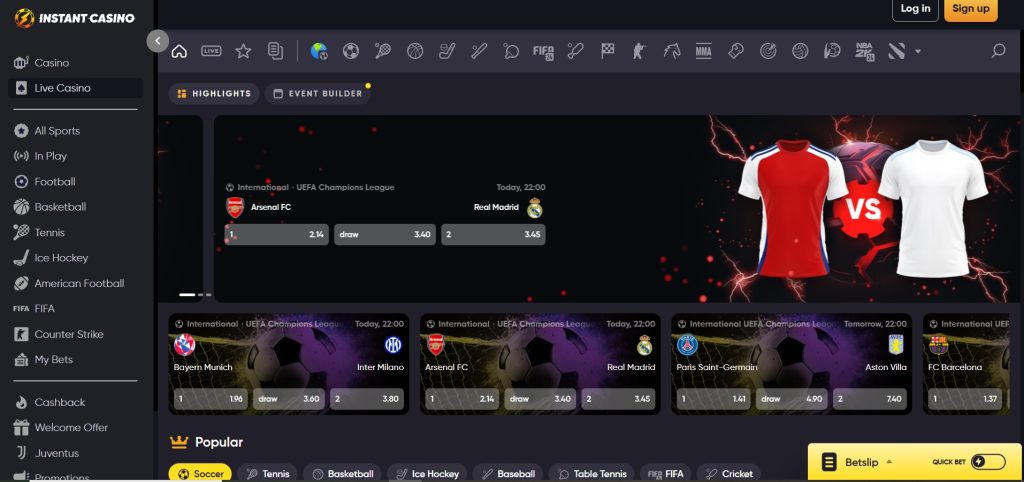Bet on draw 3.60 for Bayern Munich match

click(288, 399)
